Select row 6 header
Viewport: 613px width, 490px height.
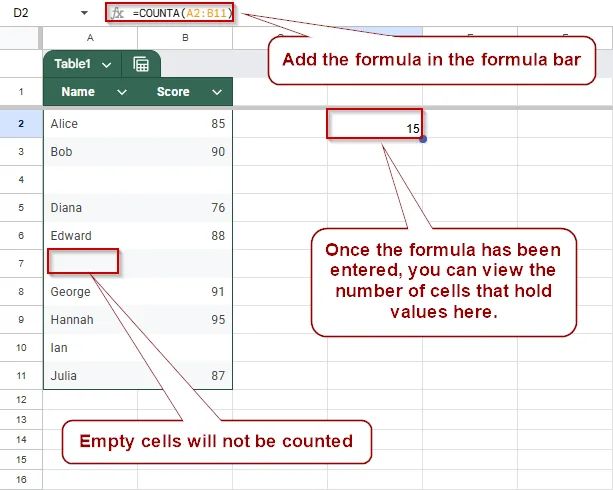21,236
